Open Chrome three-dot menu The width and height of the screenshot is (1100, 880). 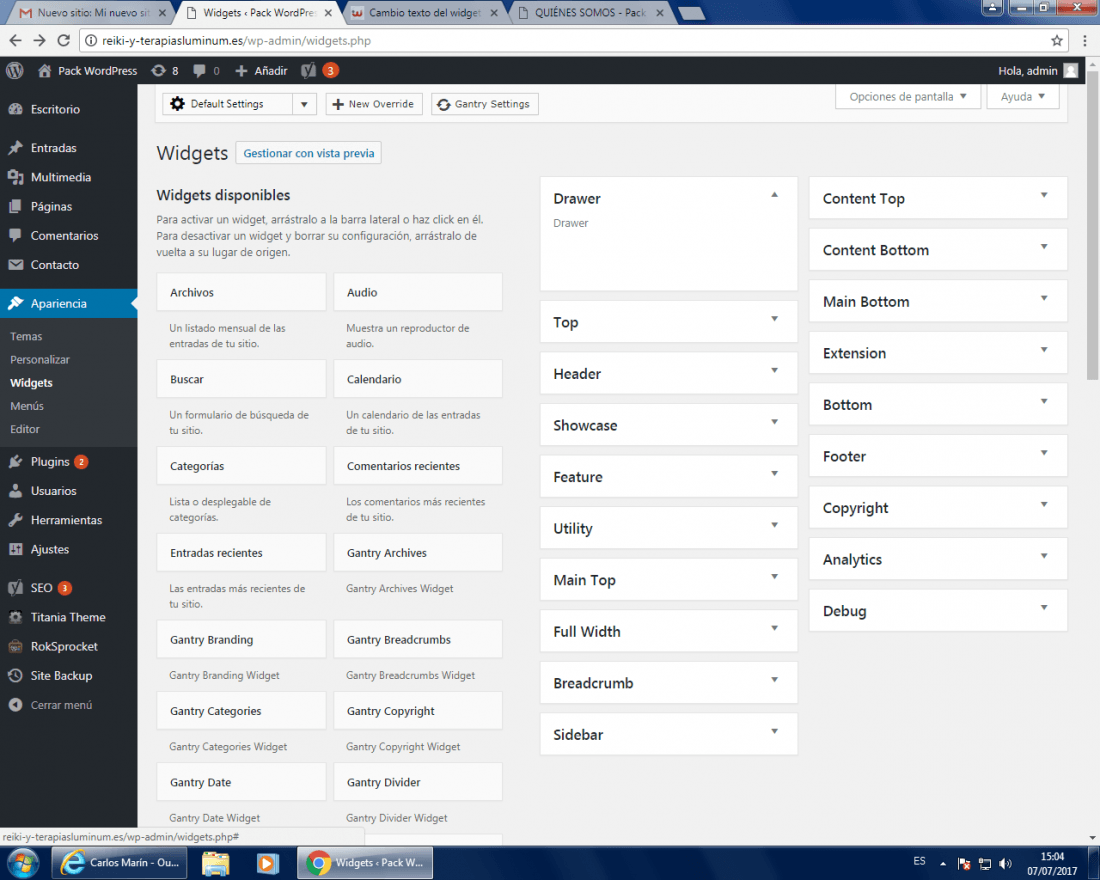coord(1085,41)
